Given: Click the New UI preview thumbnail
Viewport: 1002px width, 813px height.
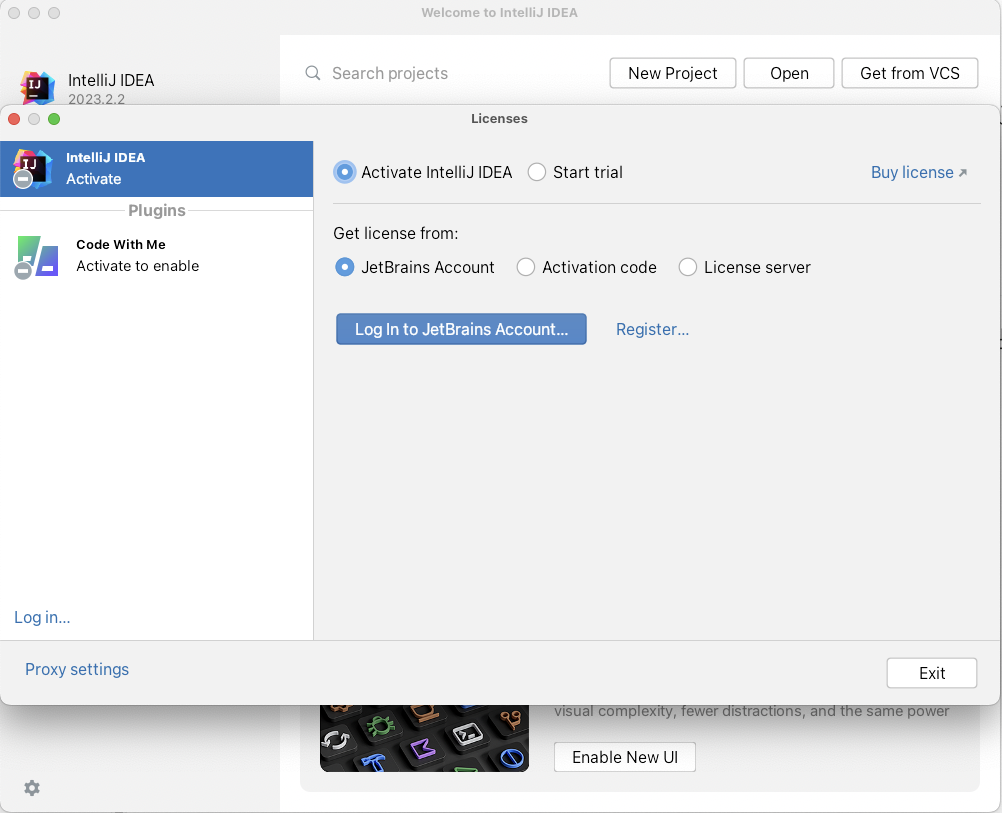Looking at the screenshot, I should click(424, 738).
